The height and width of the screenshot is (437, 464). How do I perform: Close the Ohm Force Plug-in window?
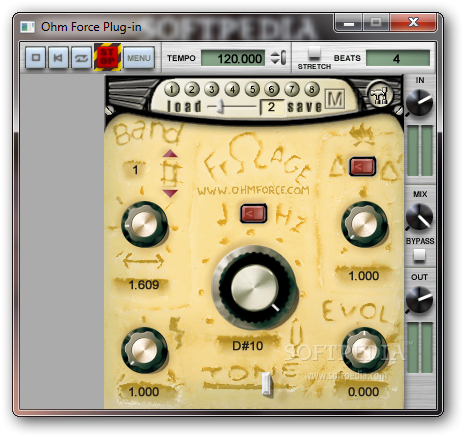click(x=413, y=23)
